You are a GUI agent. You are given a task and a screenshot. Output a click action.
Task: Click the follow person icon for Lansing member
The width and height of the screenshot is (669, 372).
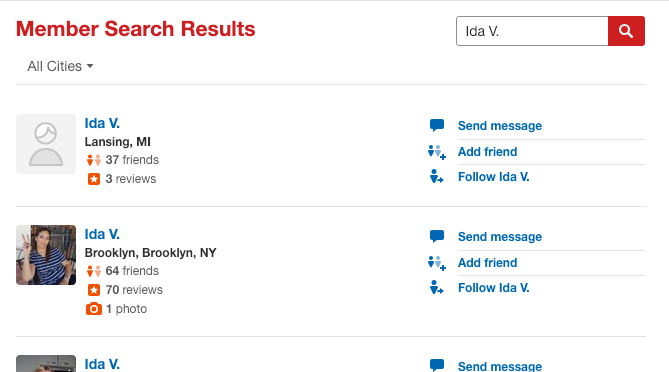[x=437, y=177]
